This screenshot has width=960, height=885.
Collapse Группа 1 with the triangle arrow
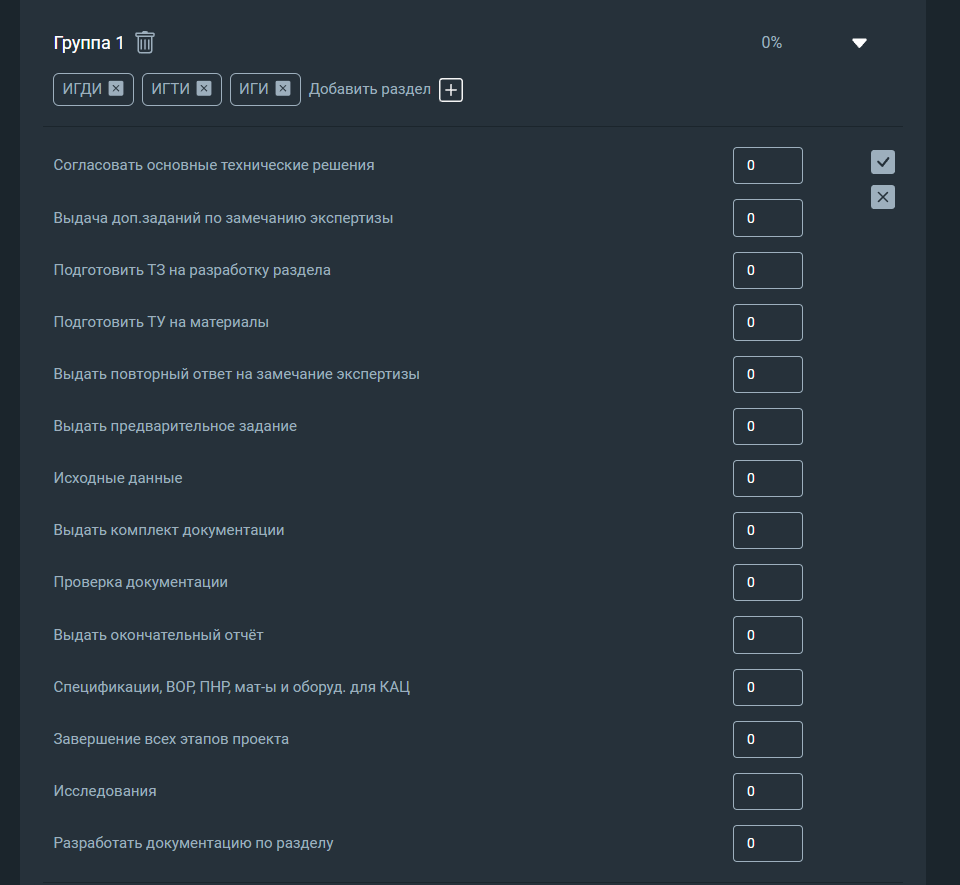coord(860,43)
